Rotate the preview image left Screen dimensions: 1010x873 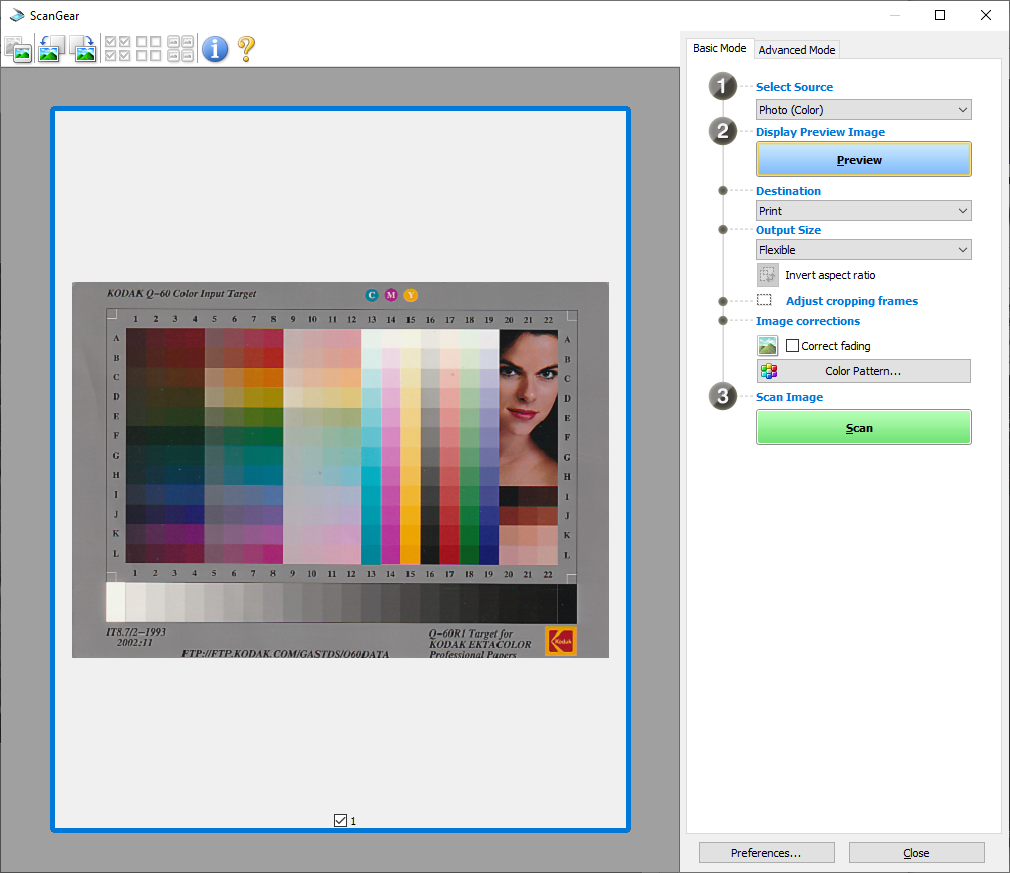[x=51, y=49]
